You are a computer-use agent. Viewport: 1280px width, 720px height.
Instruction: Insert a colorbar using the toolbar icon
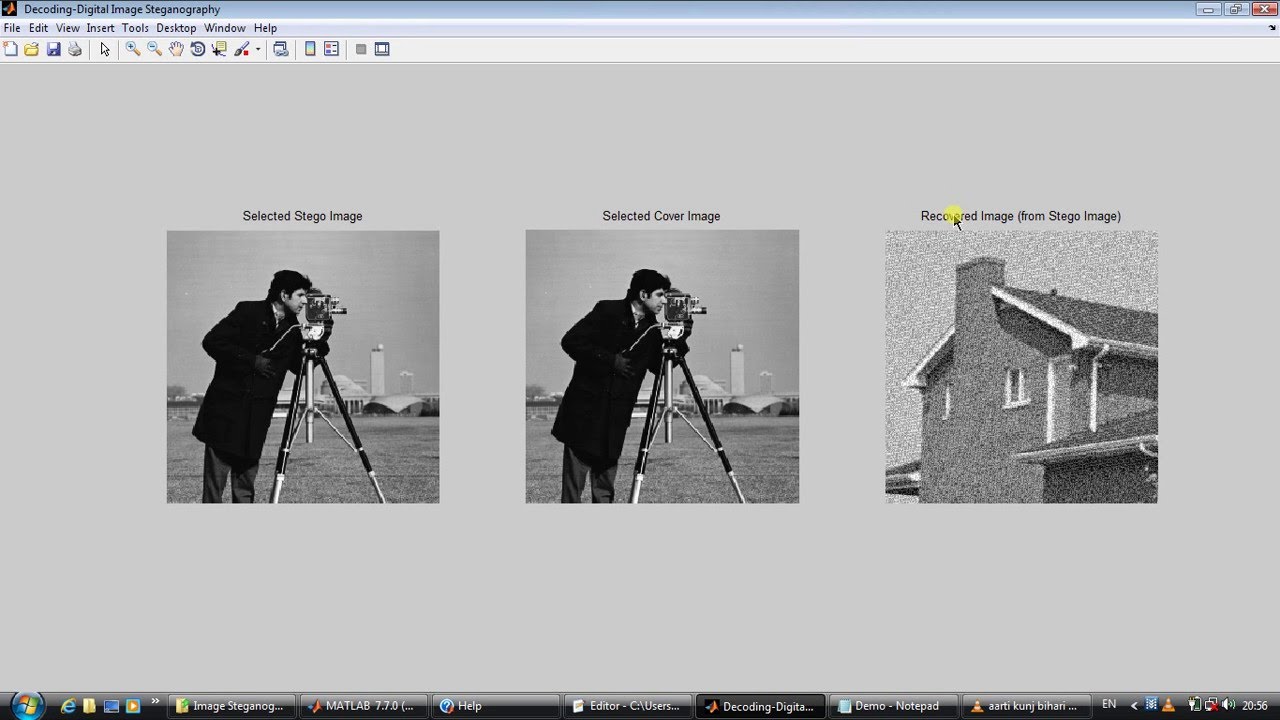tap(310, 49)
